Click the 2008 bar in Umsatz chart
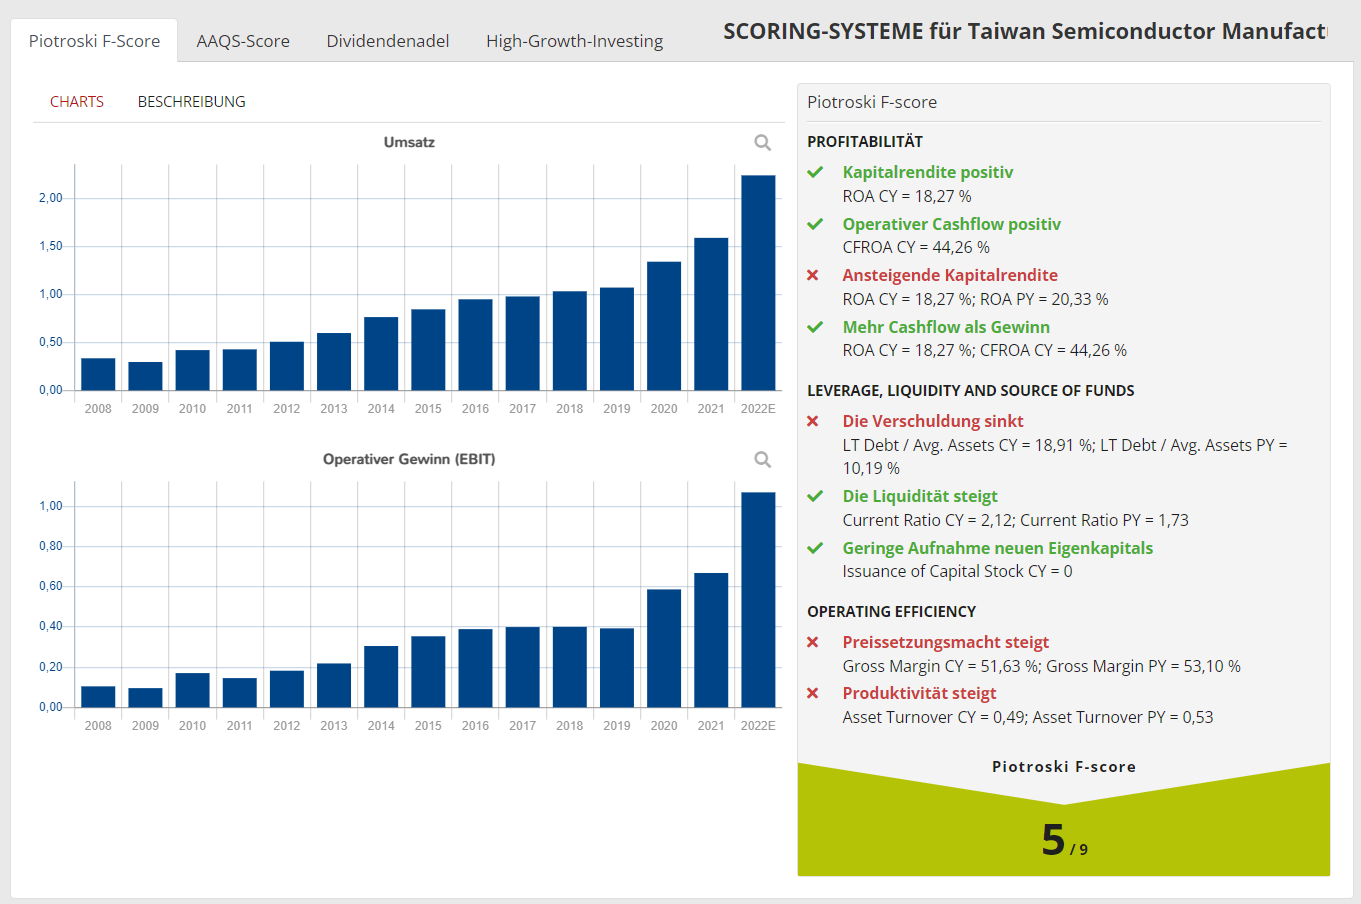This screenshot has height=904, width=1361. pyautogui.click(x=98, y=374)
